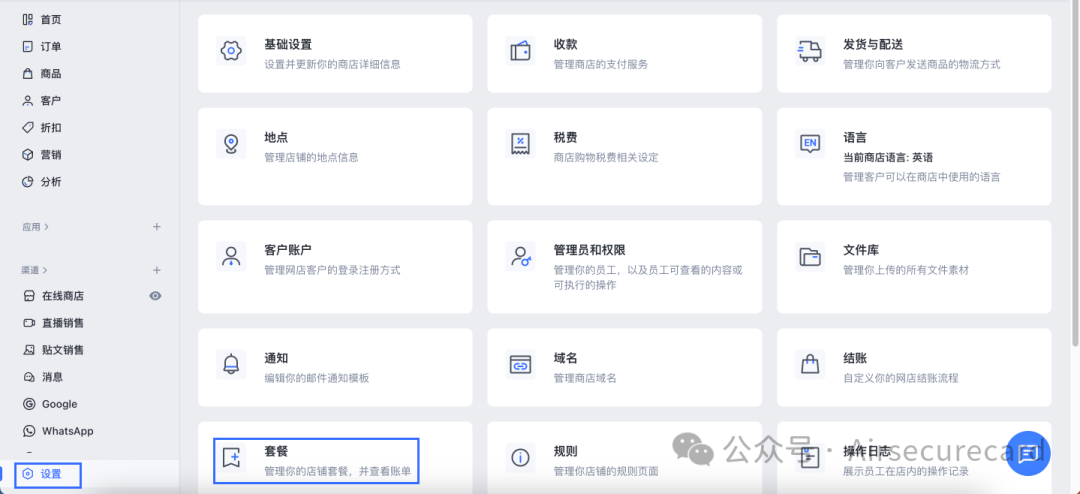
Task: Open the 结账 checkout card title
Action: pos(855,358)
